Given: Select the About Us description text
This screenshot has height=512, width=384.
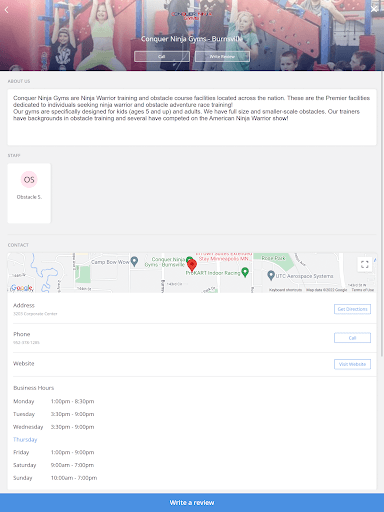Looking at the screenshot, I should pos(192,108).
